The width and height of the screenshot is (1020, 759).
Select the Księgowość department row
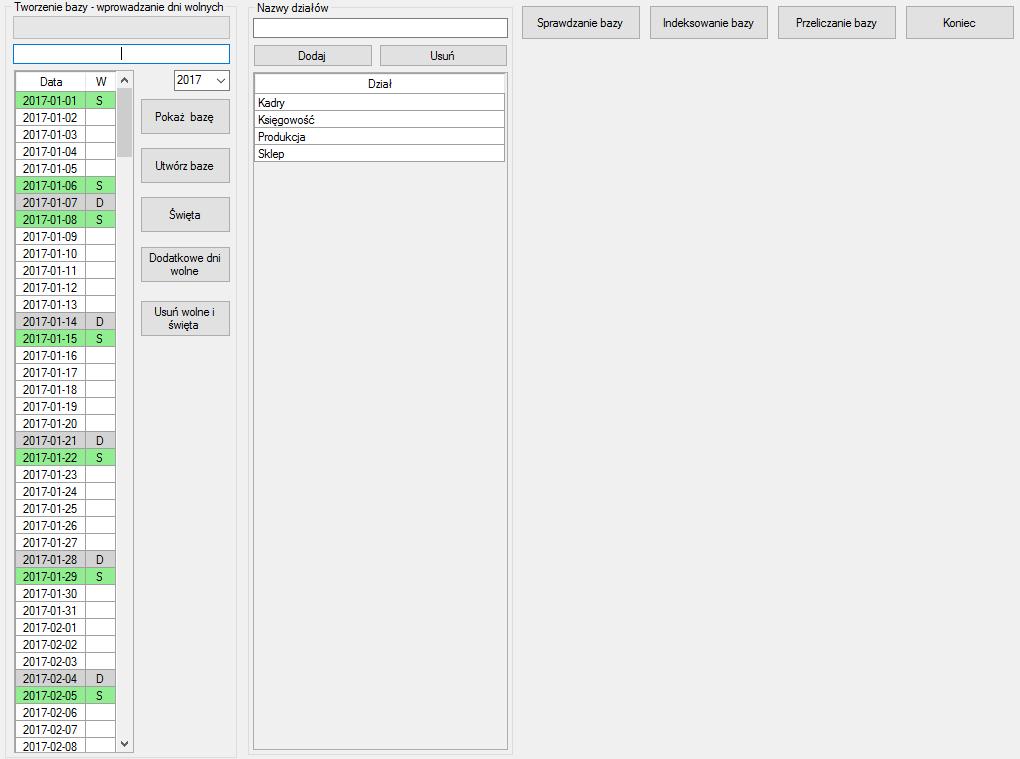pyautogui.click(x=379, y=120)
